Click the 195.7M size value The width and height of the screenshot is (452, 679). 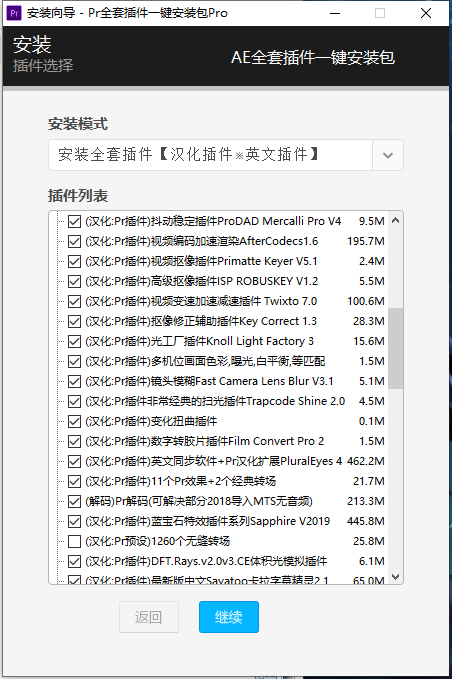(x=366, y=241)
